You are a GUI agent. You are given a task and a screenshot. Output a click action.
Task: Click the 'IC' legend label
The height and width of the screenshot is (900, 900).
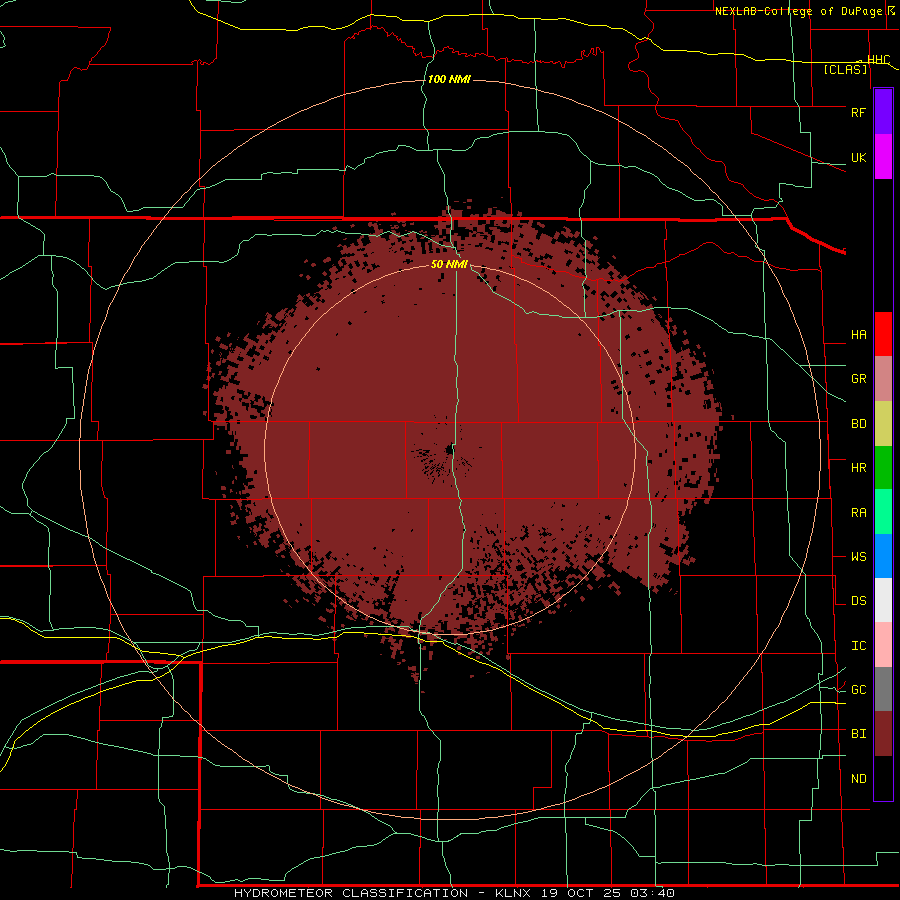tap(858, 646)
